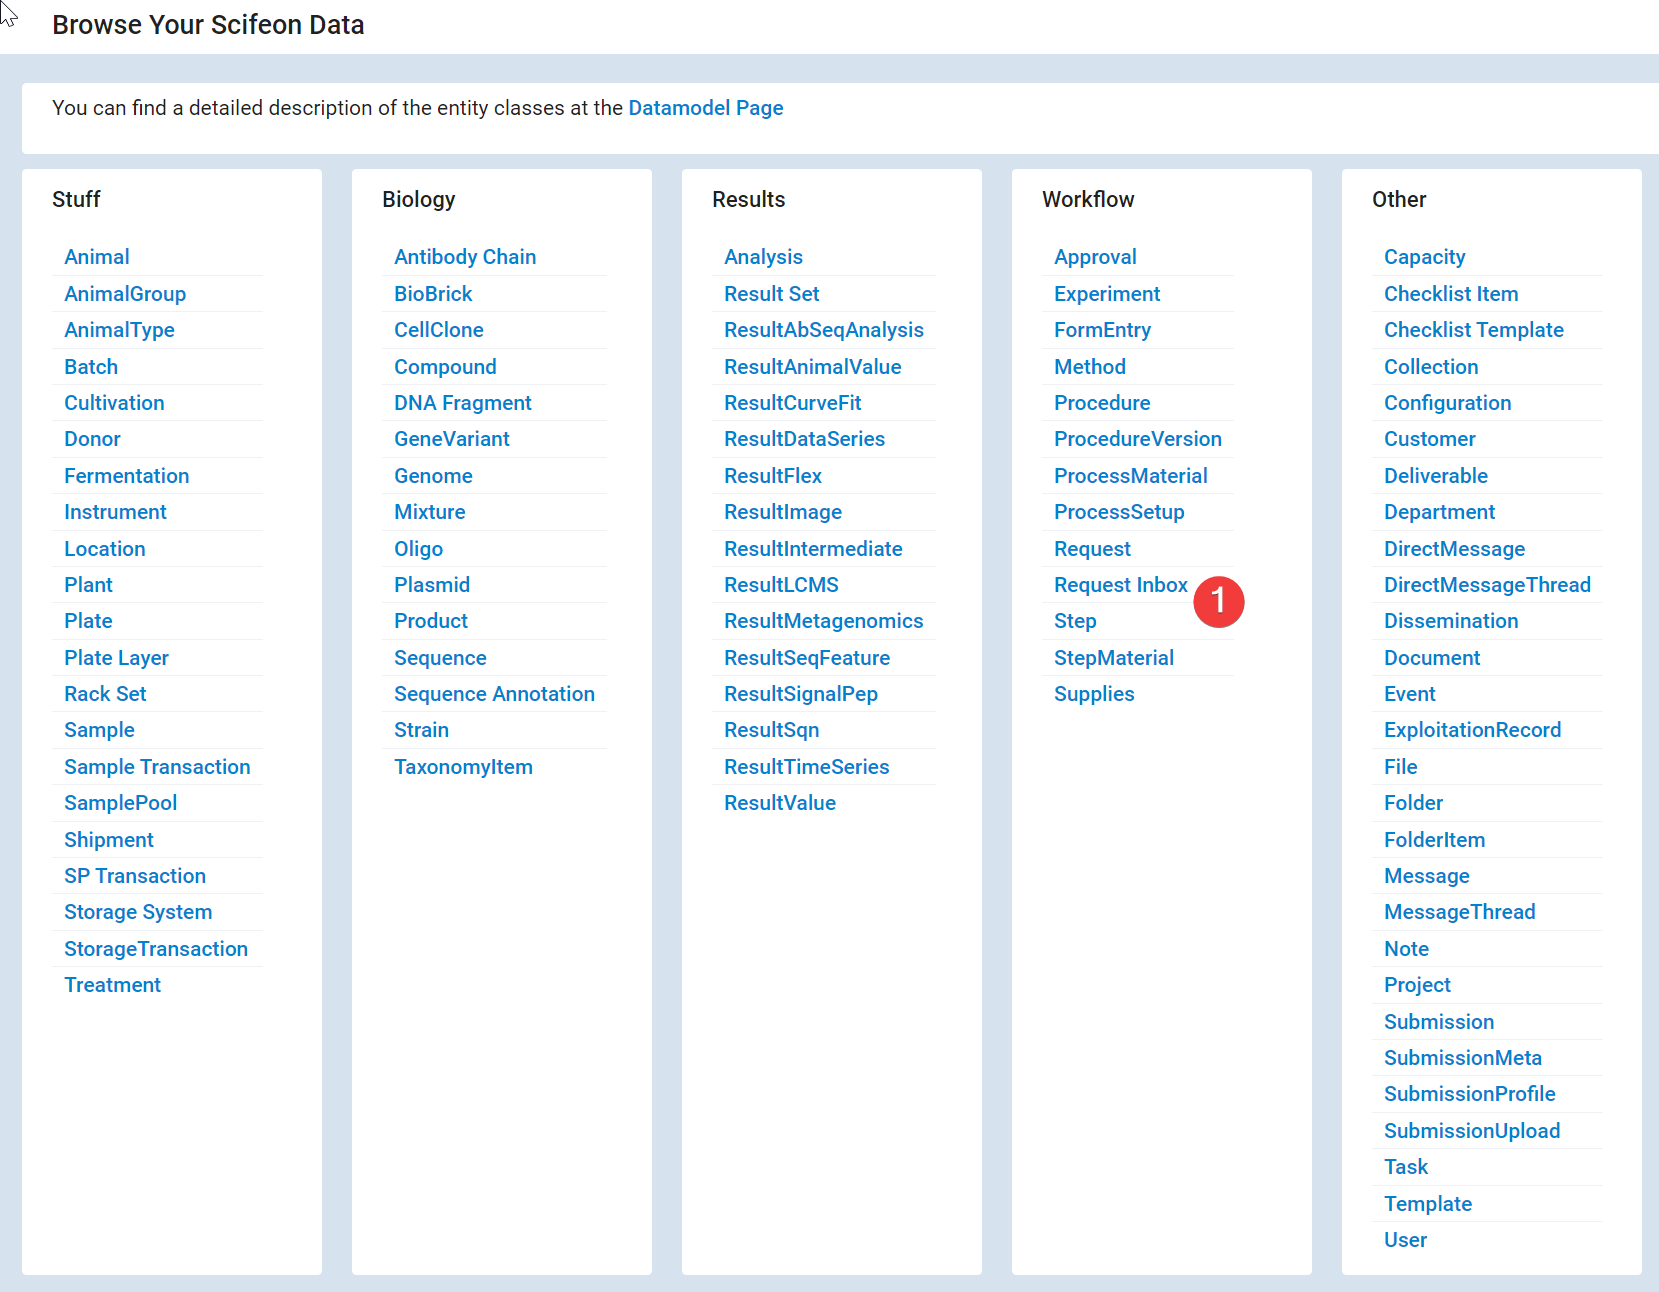View the ResultMetagenomics data
The image size is (1659, 1292).
[823, 621]
